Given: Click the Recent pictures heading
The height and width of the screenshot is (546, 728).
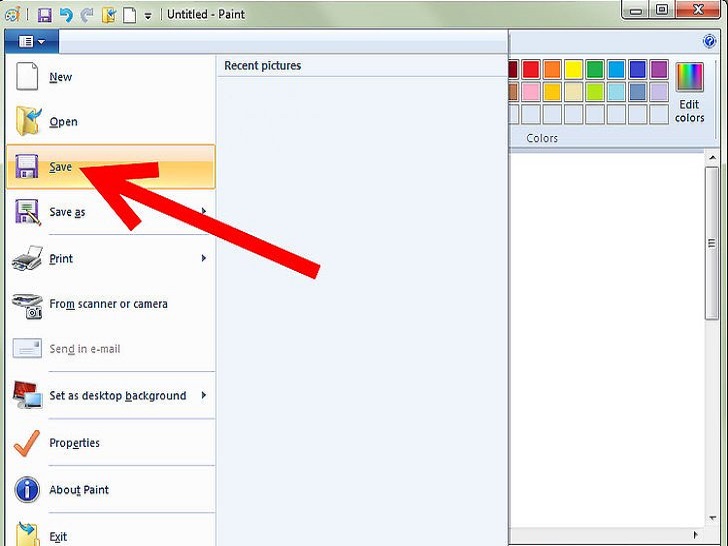Looking at the screenshot, I should tap(262, 66).
